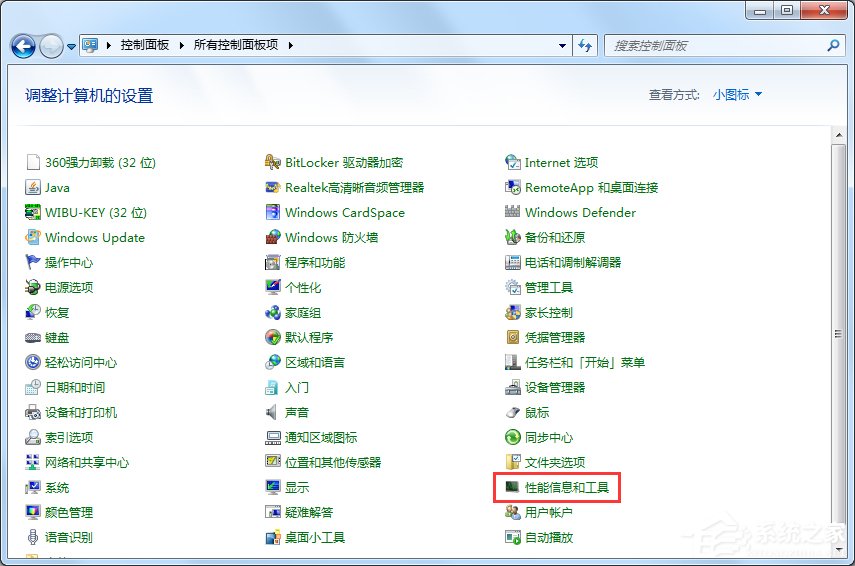
Task: Open the 家庭组 link
Action: pos(303,312)
